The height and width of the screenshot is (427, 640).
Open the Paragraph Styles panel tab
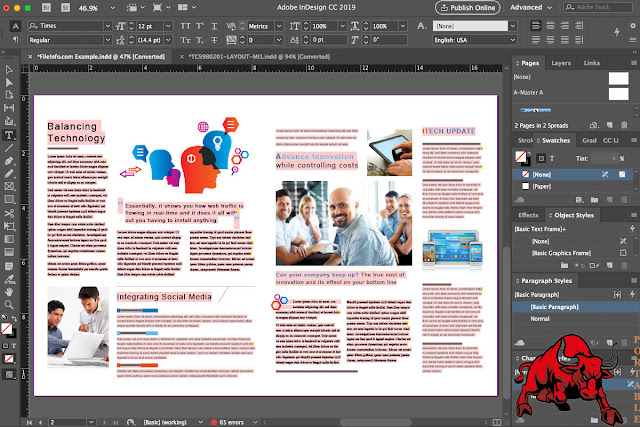(x=546, y=281)
